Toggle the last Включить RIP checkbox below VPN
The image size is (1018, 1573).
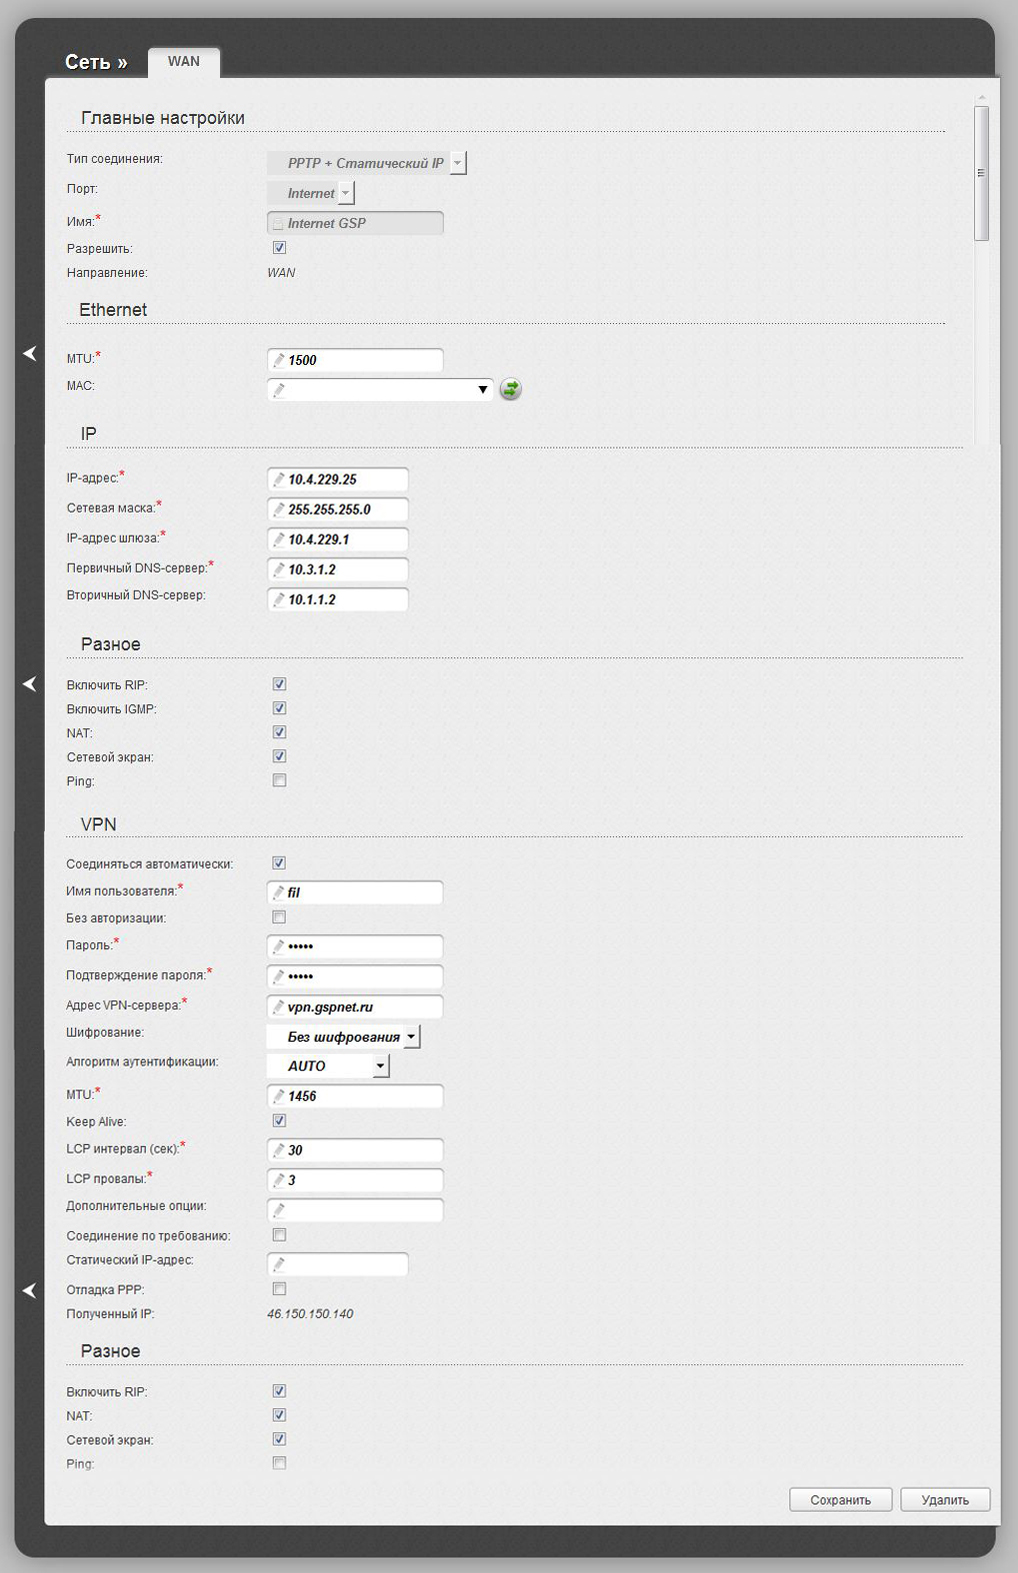tap(279, 1391)
